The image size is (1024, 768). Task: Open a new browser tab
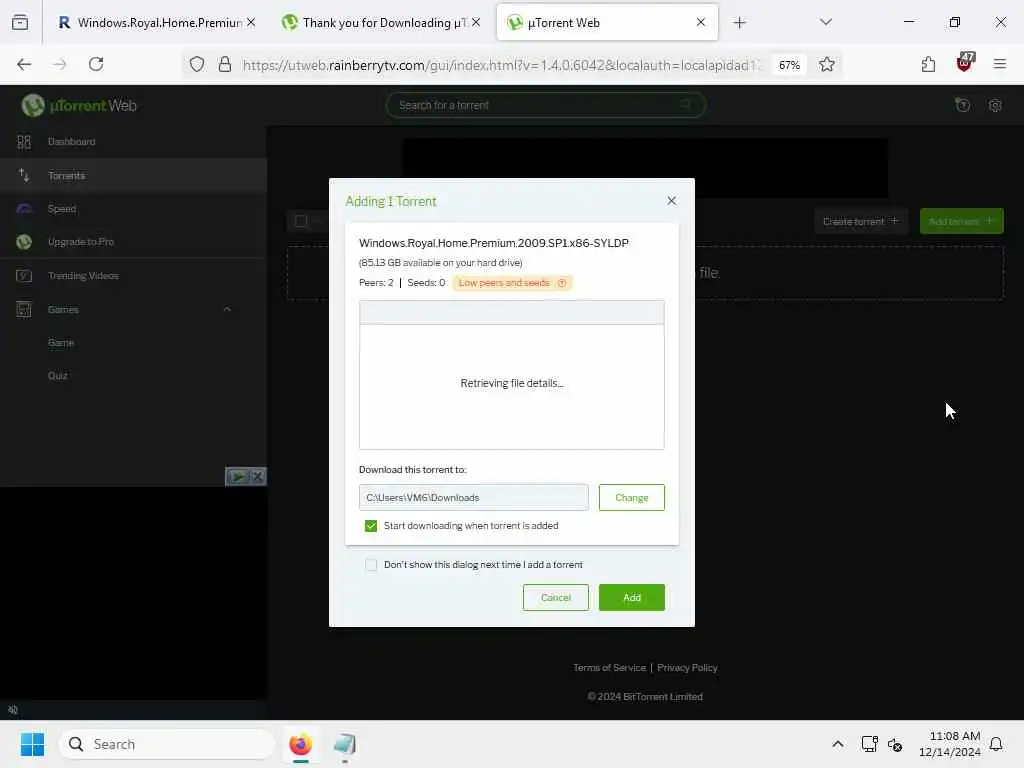tap(739, 23)
